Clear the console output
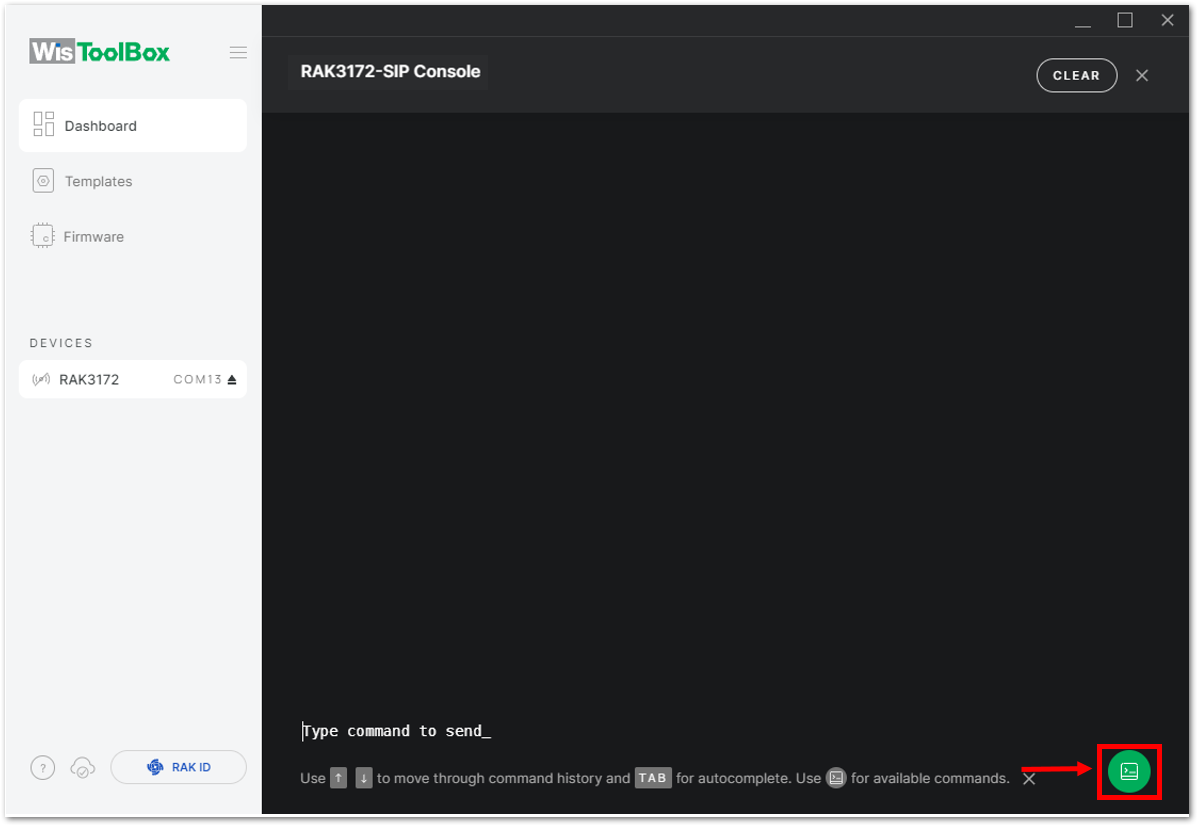The image size is (1198, 826). point(1077,76)
